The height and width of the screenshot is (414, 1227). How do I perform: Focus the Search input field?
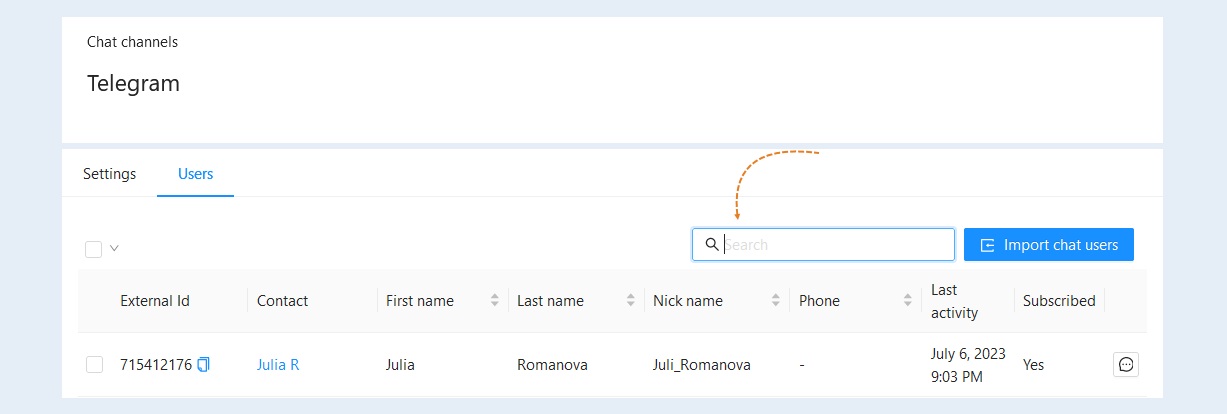(x=823, y=244)
